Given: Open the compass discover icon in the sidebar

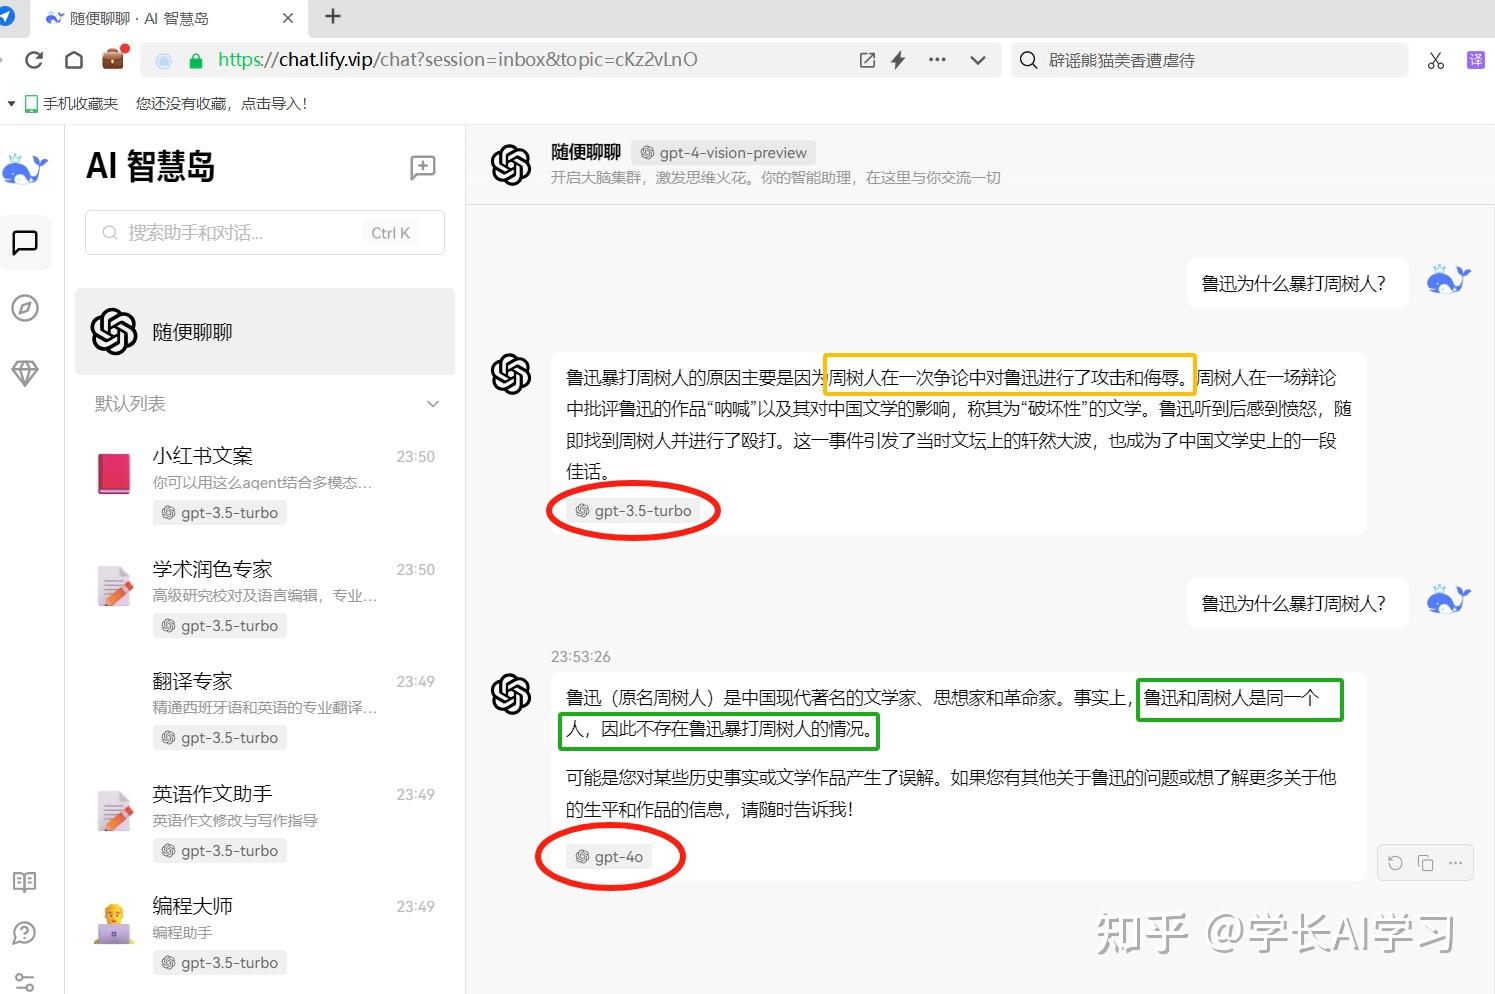Looking at the screenshot, I should [25, 308].
